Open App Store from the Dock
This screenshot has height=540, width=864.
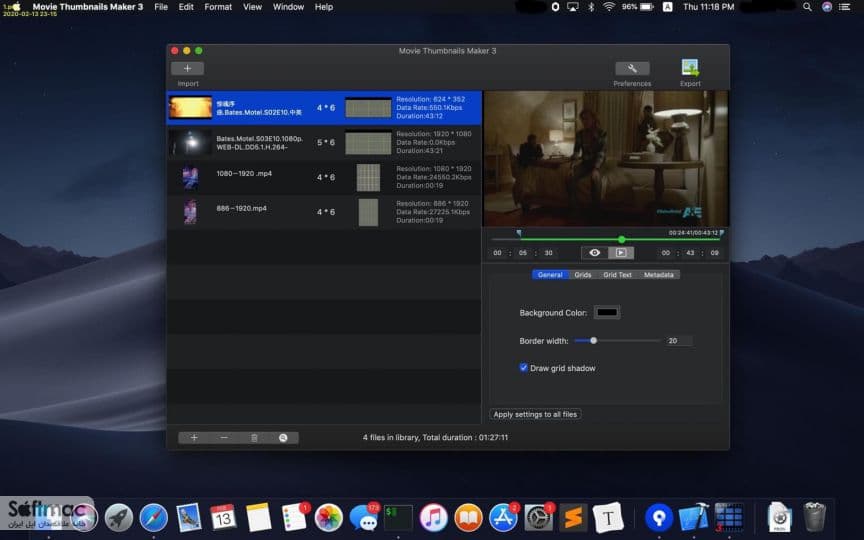(503, 518)
